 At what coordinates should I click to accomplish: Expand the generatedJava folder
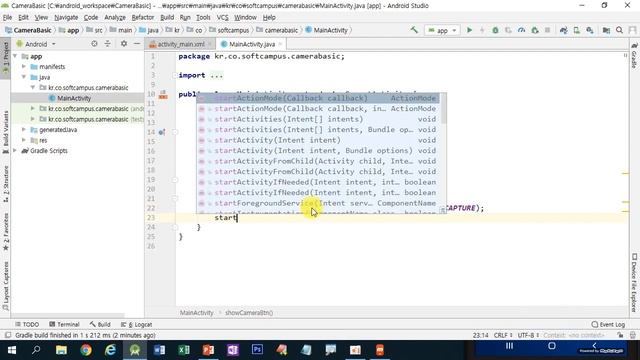pyautogui.click(x=24, y=130)
